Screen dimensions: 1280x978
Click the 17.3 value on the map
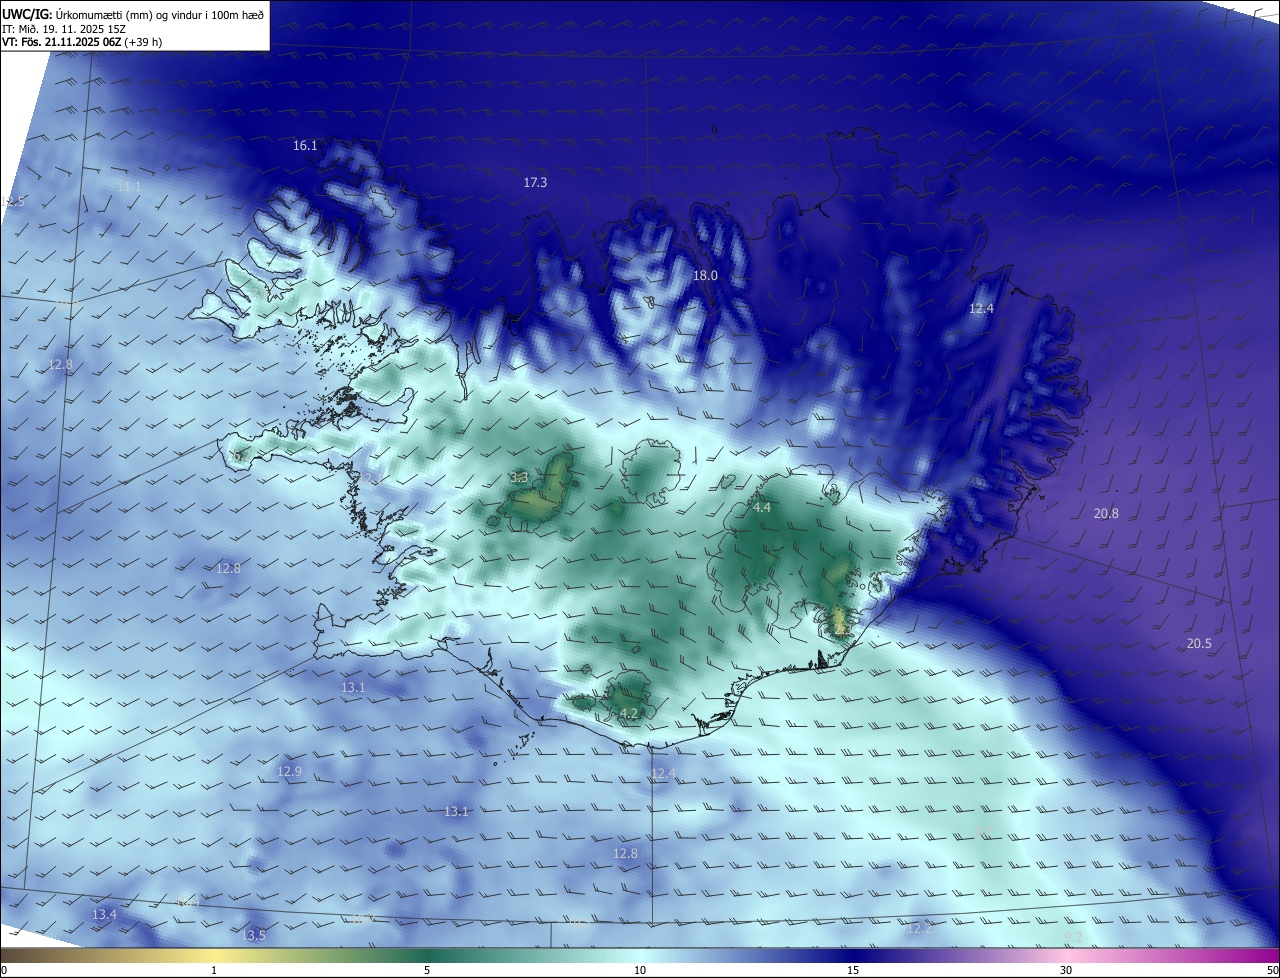[535, 183]
